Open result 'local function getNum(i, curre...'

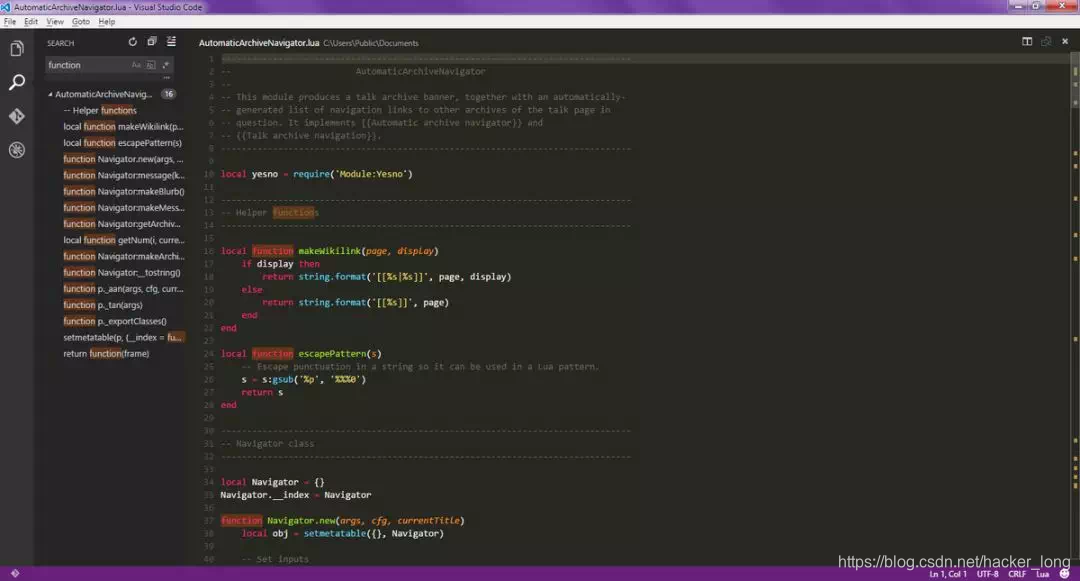point(124,240)
